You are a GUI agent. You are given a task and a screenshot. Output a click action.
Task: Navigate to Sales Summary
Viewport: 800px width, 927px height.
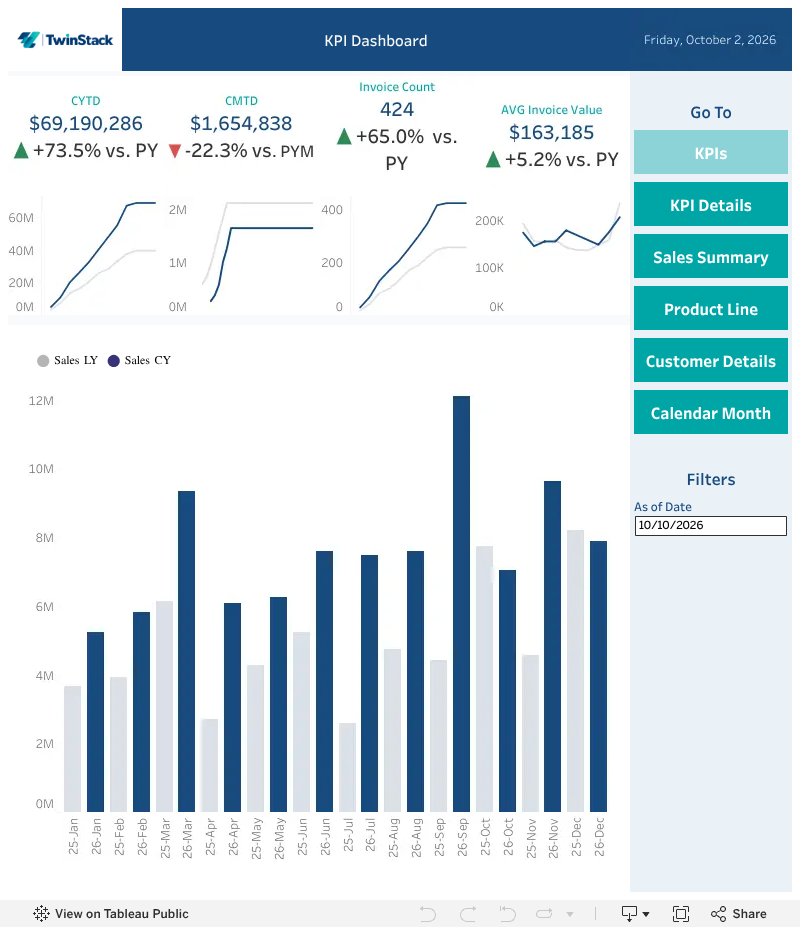pyautogui.click(x=711, y=257)
